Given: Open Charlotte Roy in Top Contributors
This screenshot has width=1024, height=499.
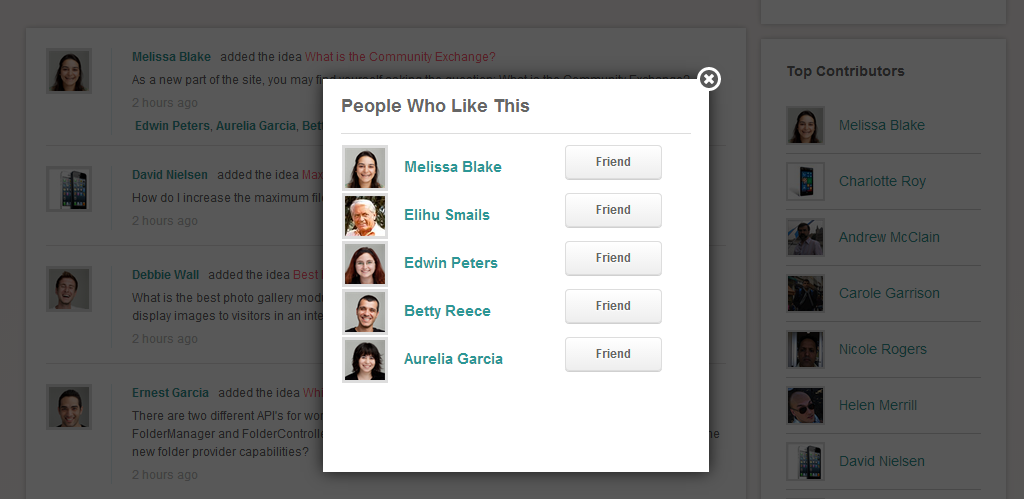Looking at the screenshot, I should [882, 181].
